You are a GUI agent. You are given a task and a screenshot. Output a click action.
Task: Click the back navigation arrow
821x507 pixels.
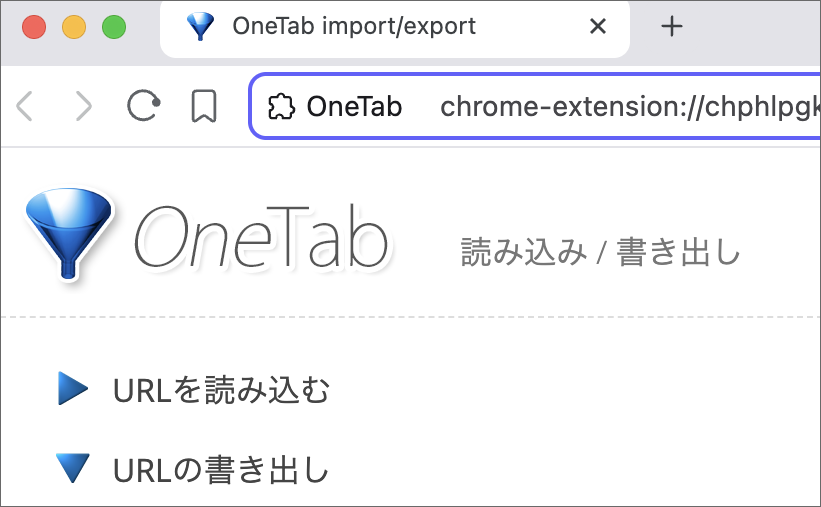tap(24, 106)
